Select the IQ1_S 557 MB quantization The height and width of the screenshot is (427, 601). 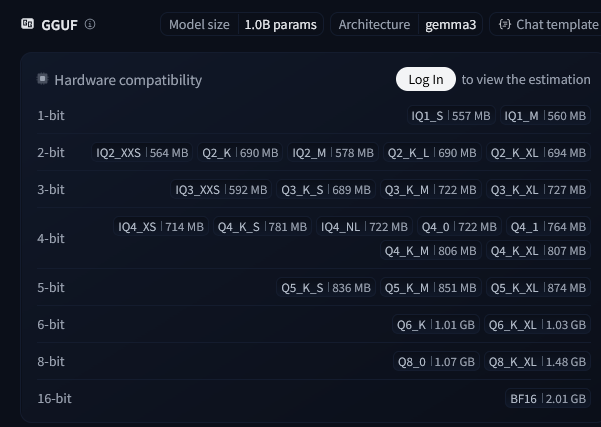click(x=451, y=116)
